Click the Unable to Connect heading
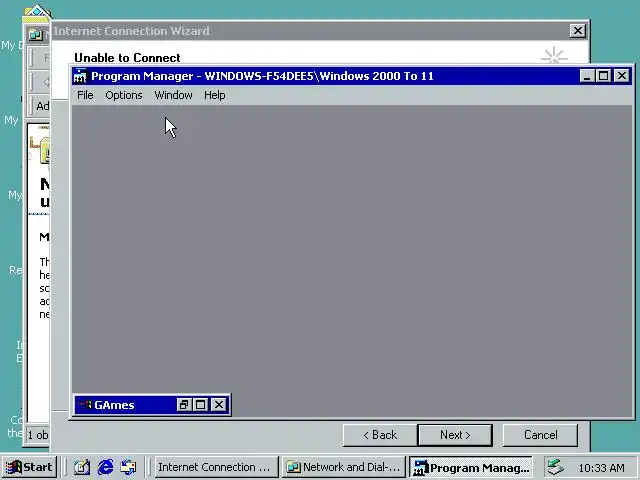640x480 pixels. [127, 58]
